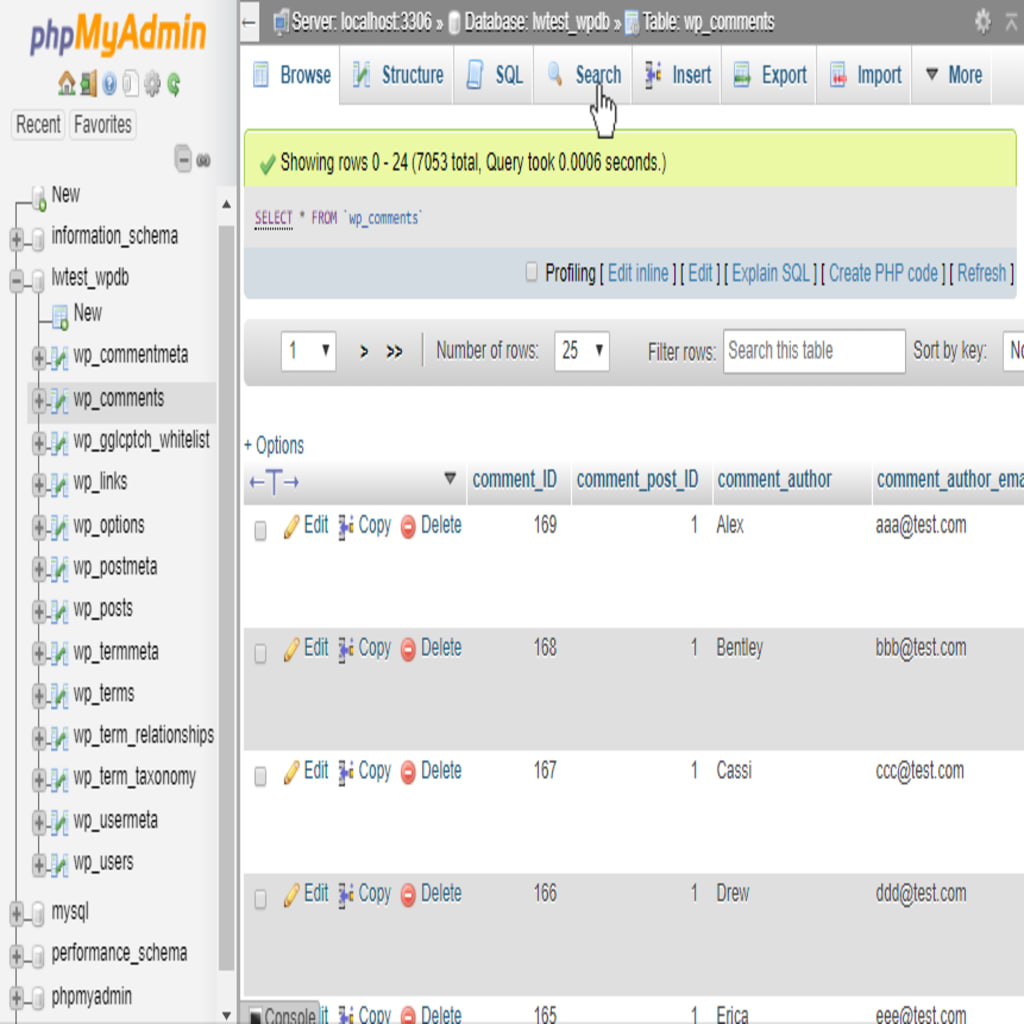Click the red Delete icon for row 169
Screen dimensions: 1024x1024
click(x=408, y=526)
